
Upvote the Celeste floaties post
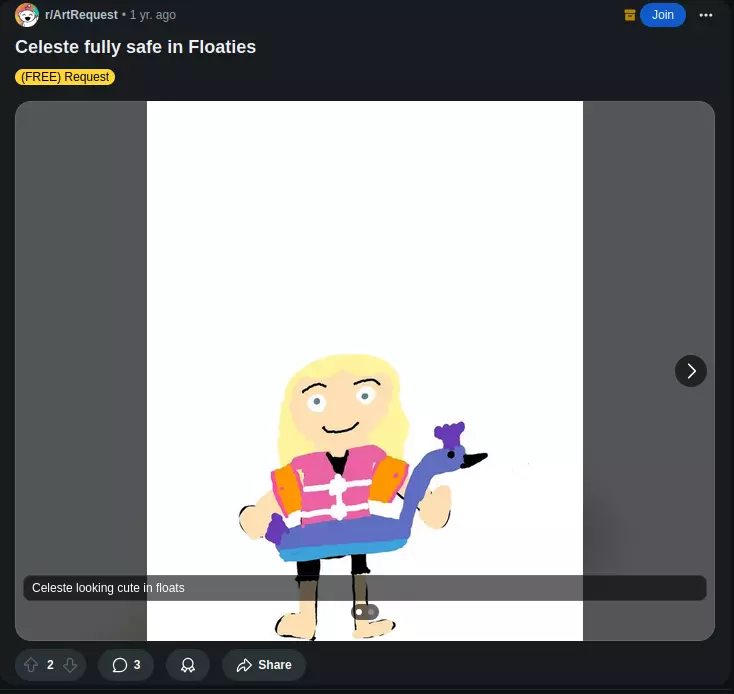click(31, 665)
